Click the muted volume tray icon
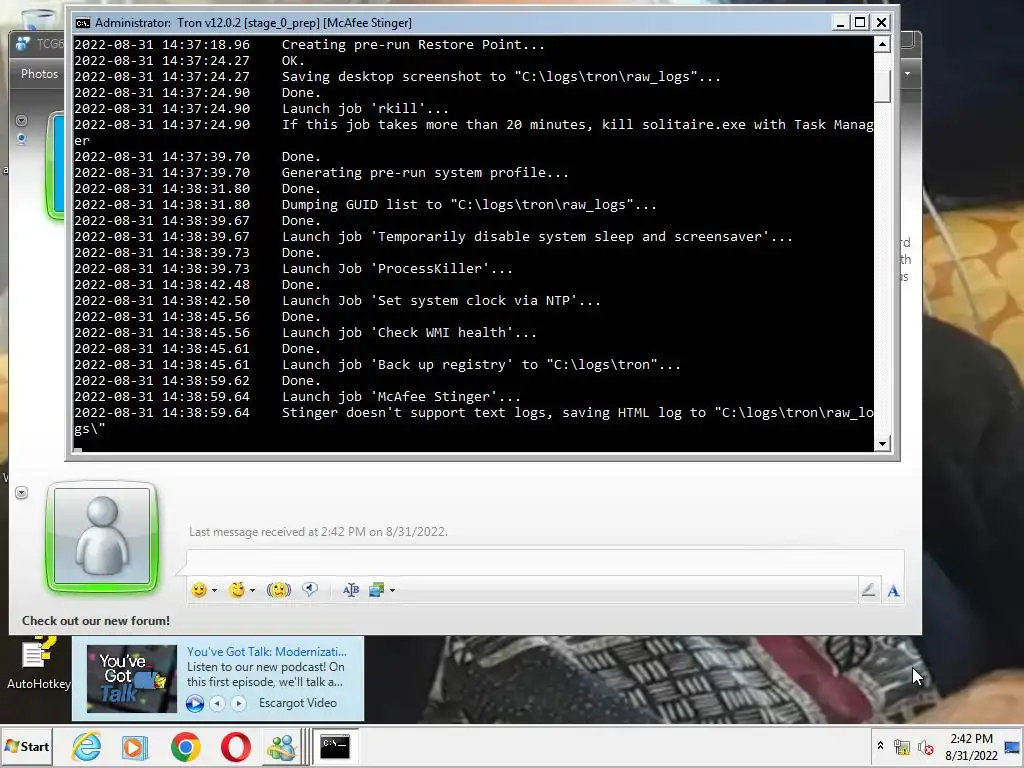This screenshot has height=768, width=1024. (925, 747)
